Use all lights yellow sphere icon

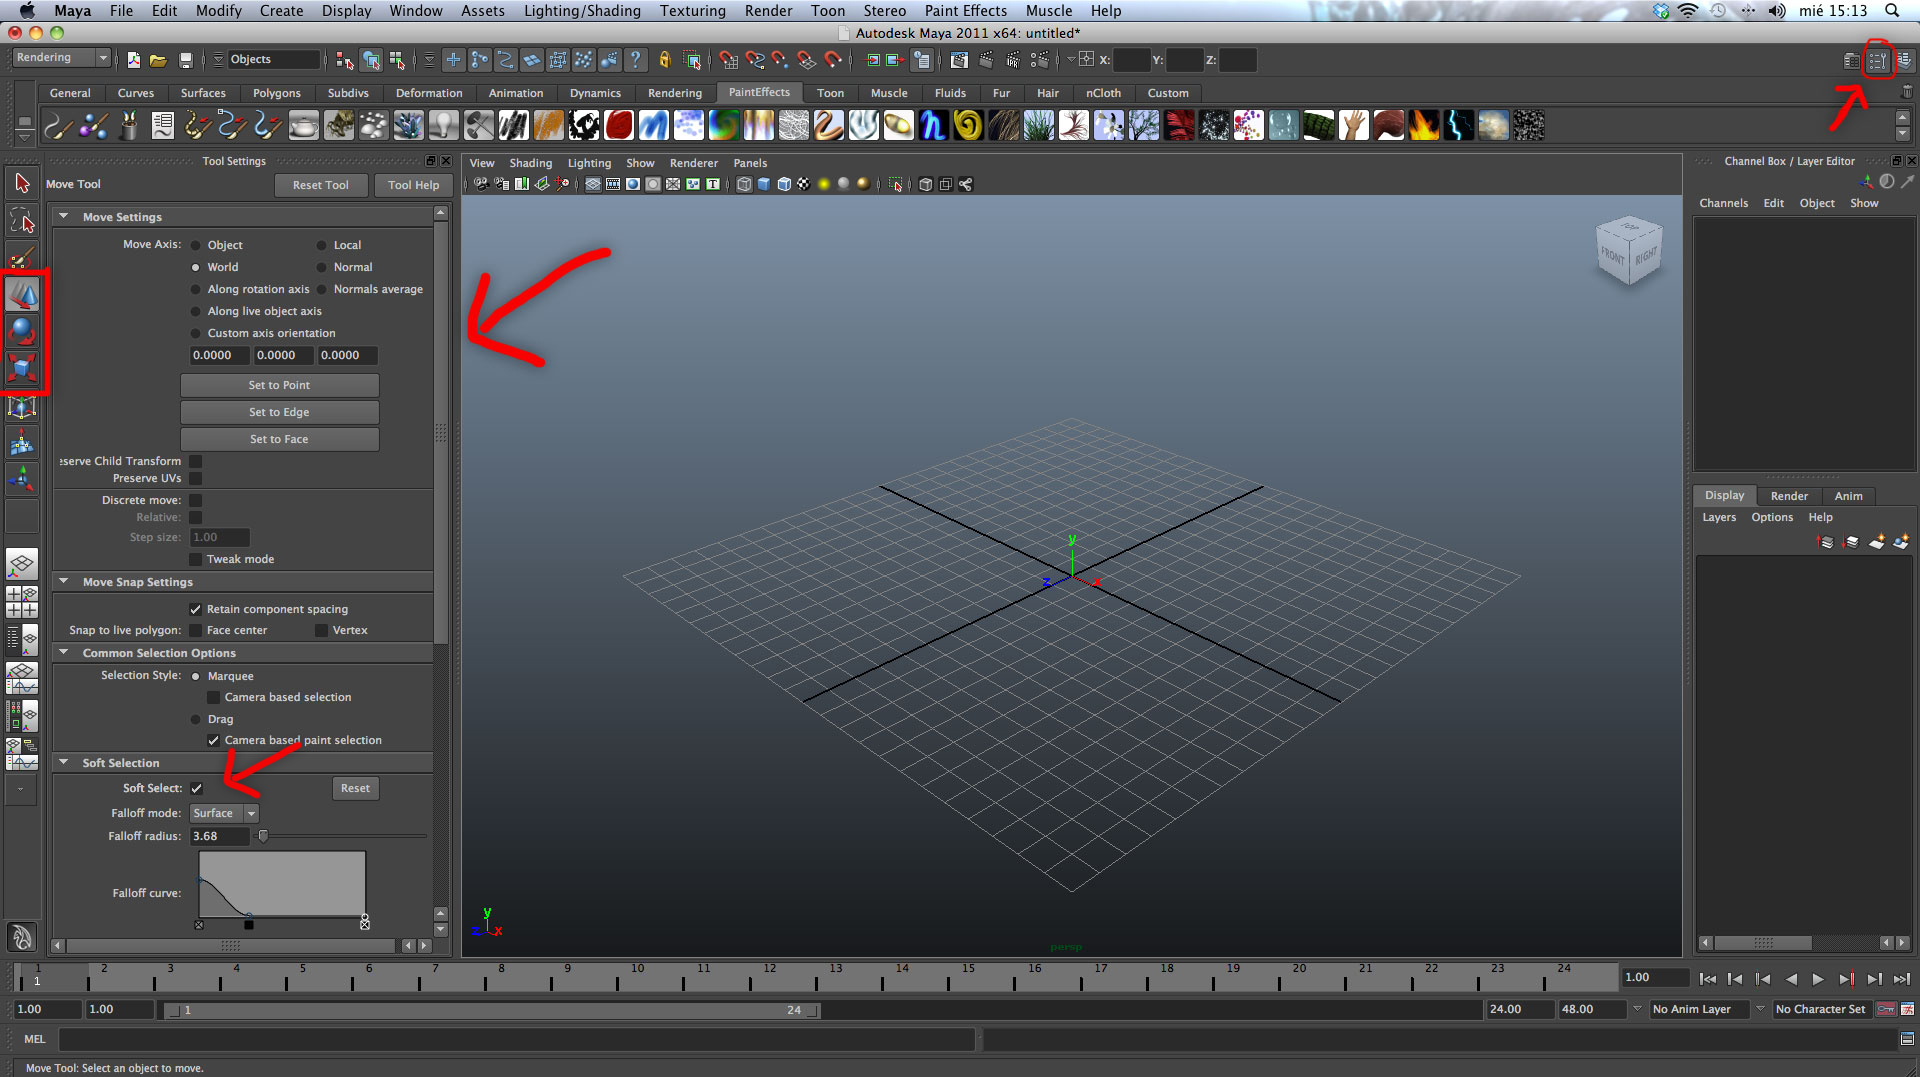click(x=824, y=184)
